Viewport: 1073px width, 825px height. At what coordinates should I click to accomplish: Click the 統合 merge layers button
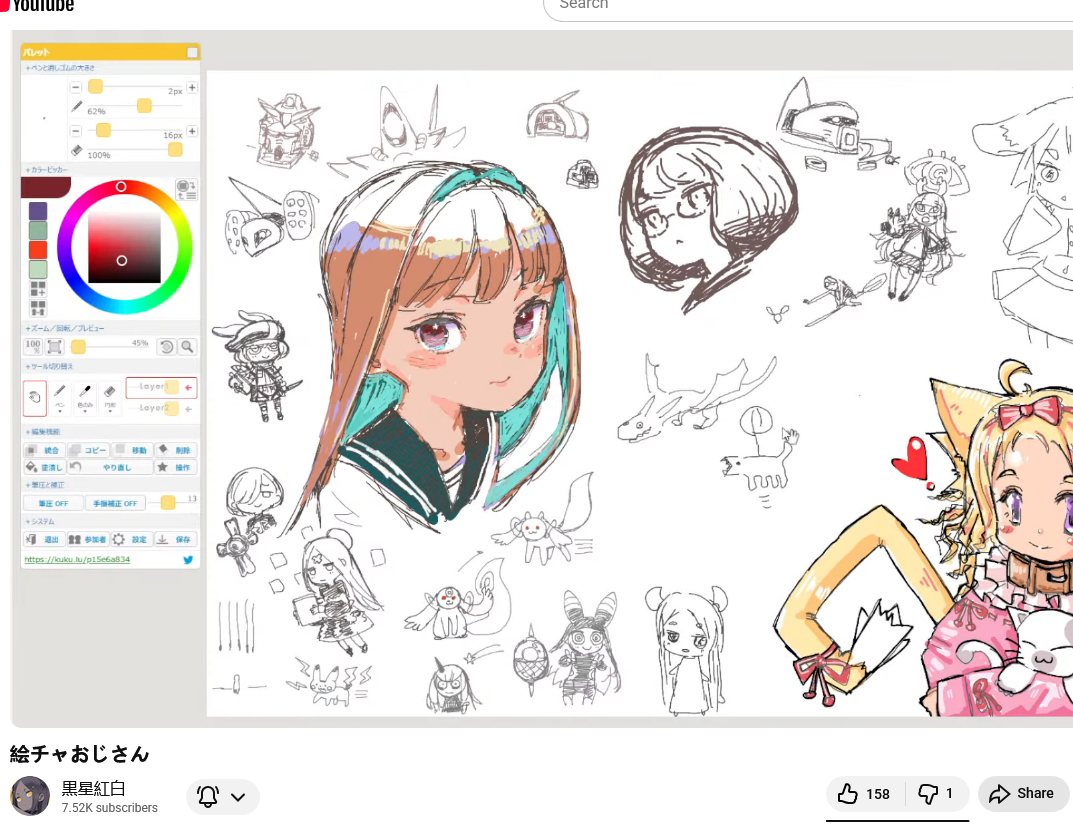[x=44, y=450]
